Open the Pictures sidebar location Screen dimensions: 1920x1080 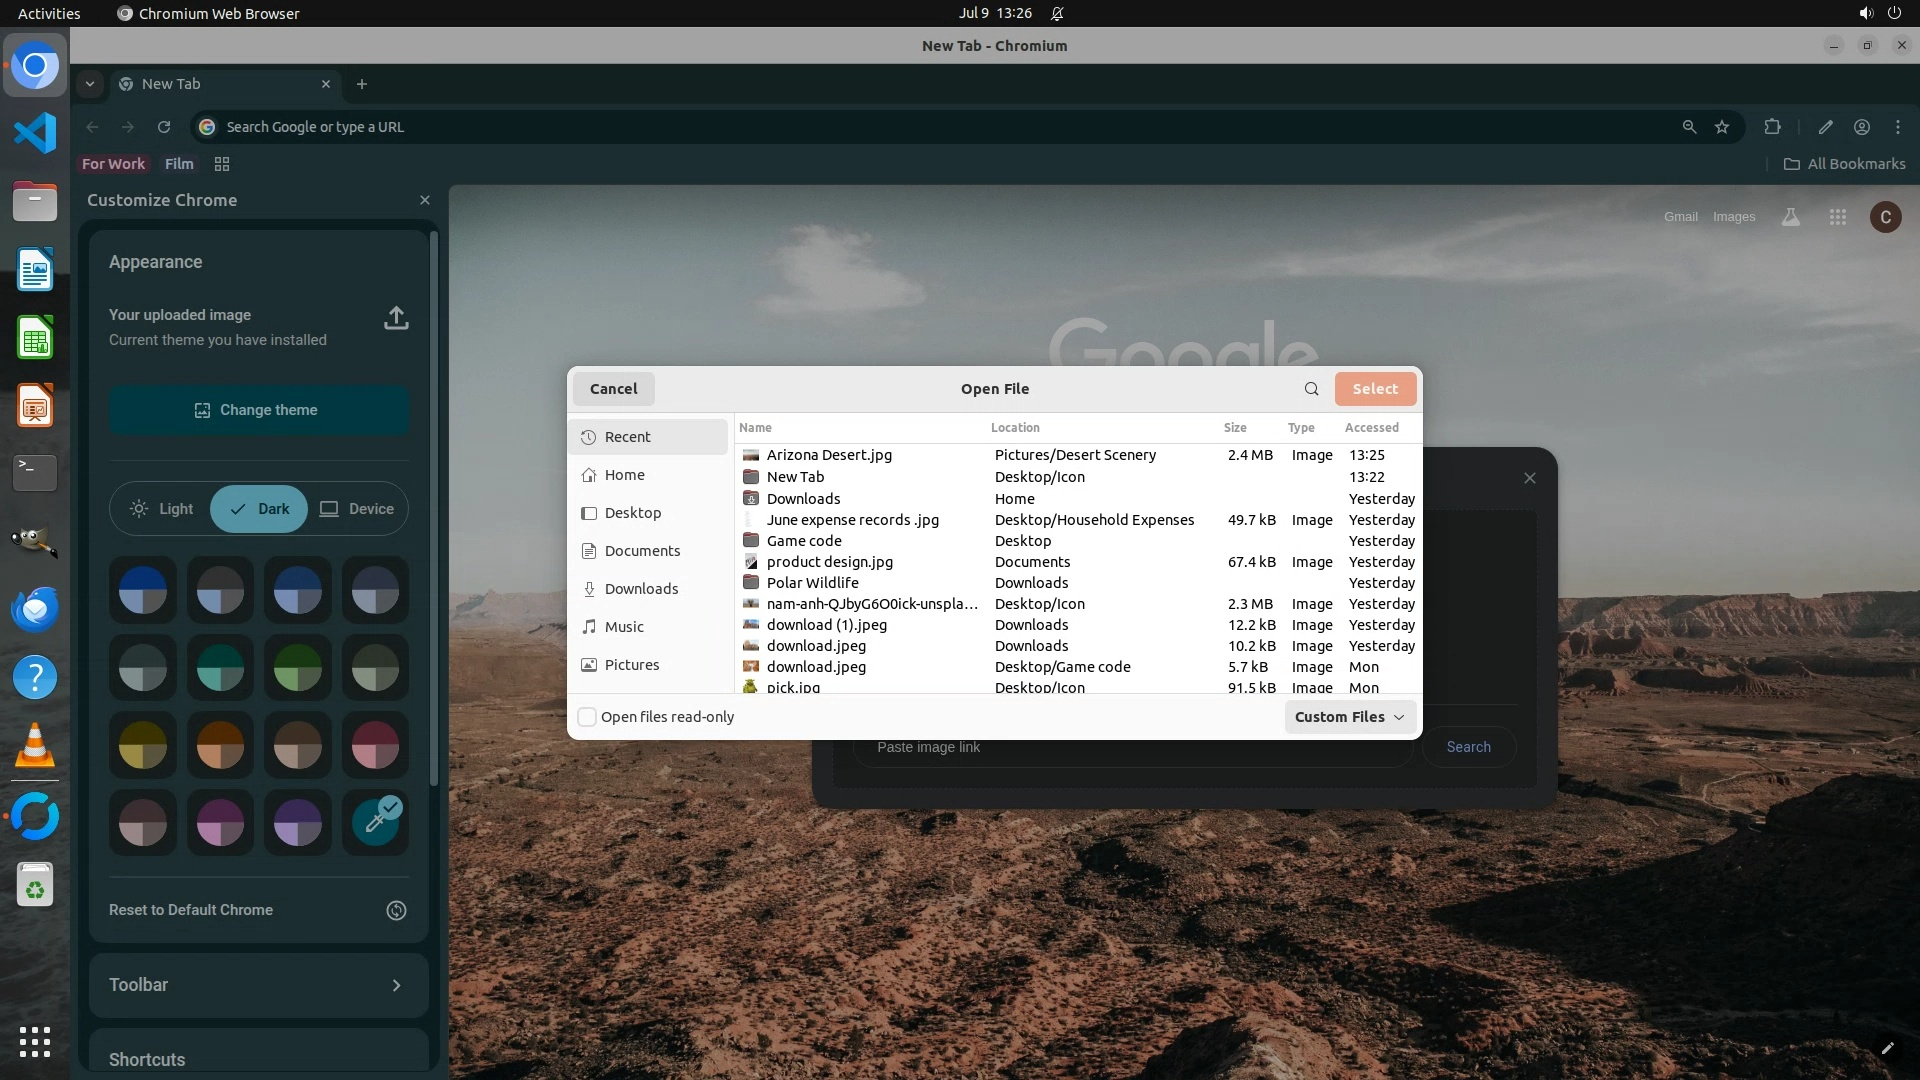coord(631,665)
